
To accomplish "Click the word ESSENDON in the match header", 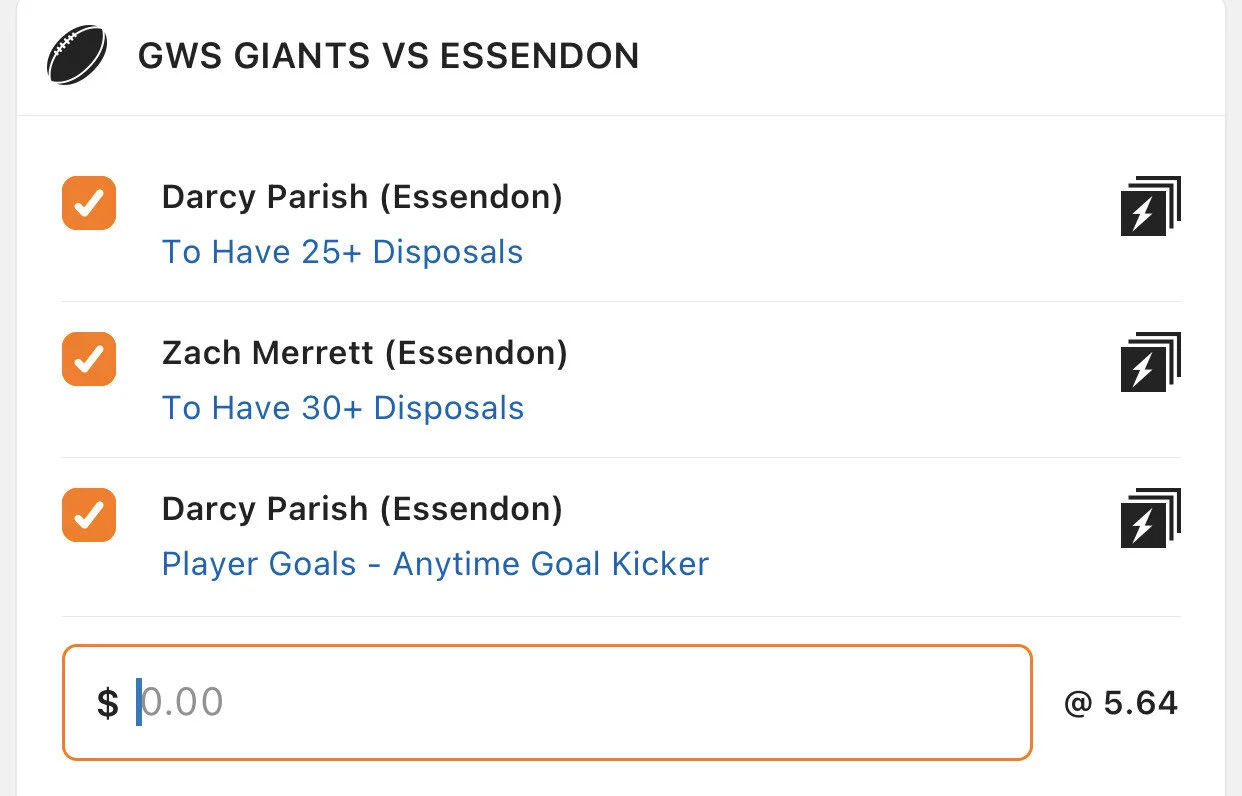I will pyautogui.click(x=539, y=56).
